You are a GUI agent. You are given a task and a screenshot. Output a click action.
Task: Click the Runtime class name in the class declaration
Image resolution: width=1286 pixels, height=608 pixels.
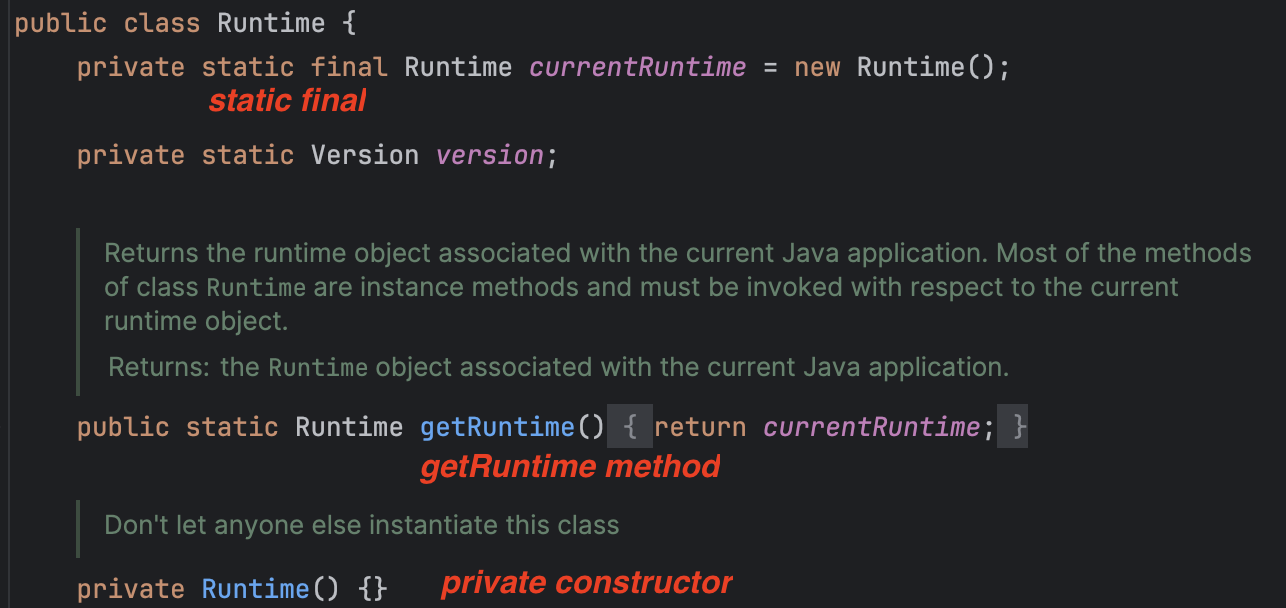pyautogui.click(x=270, y=24)
